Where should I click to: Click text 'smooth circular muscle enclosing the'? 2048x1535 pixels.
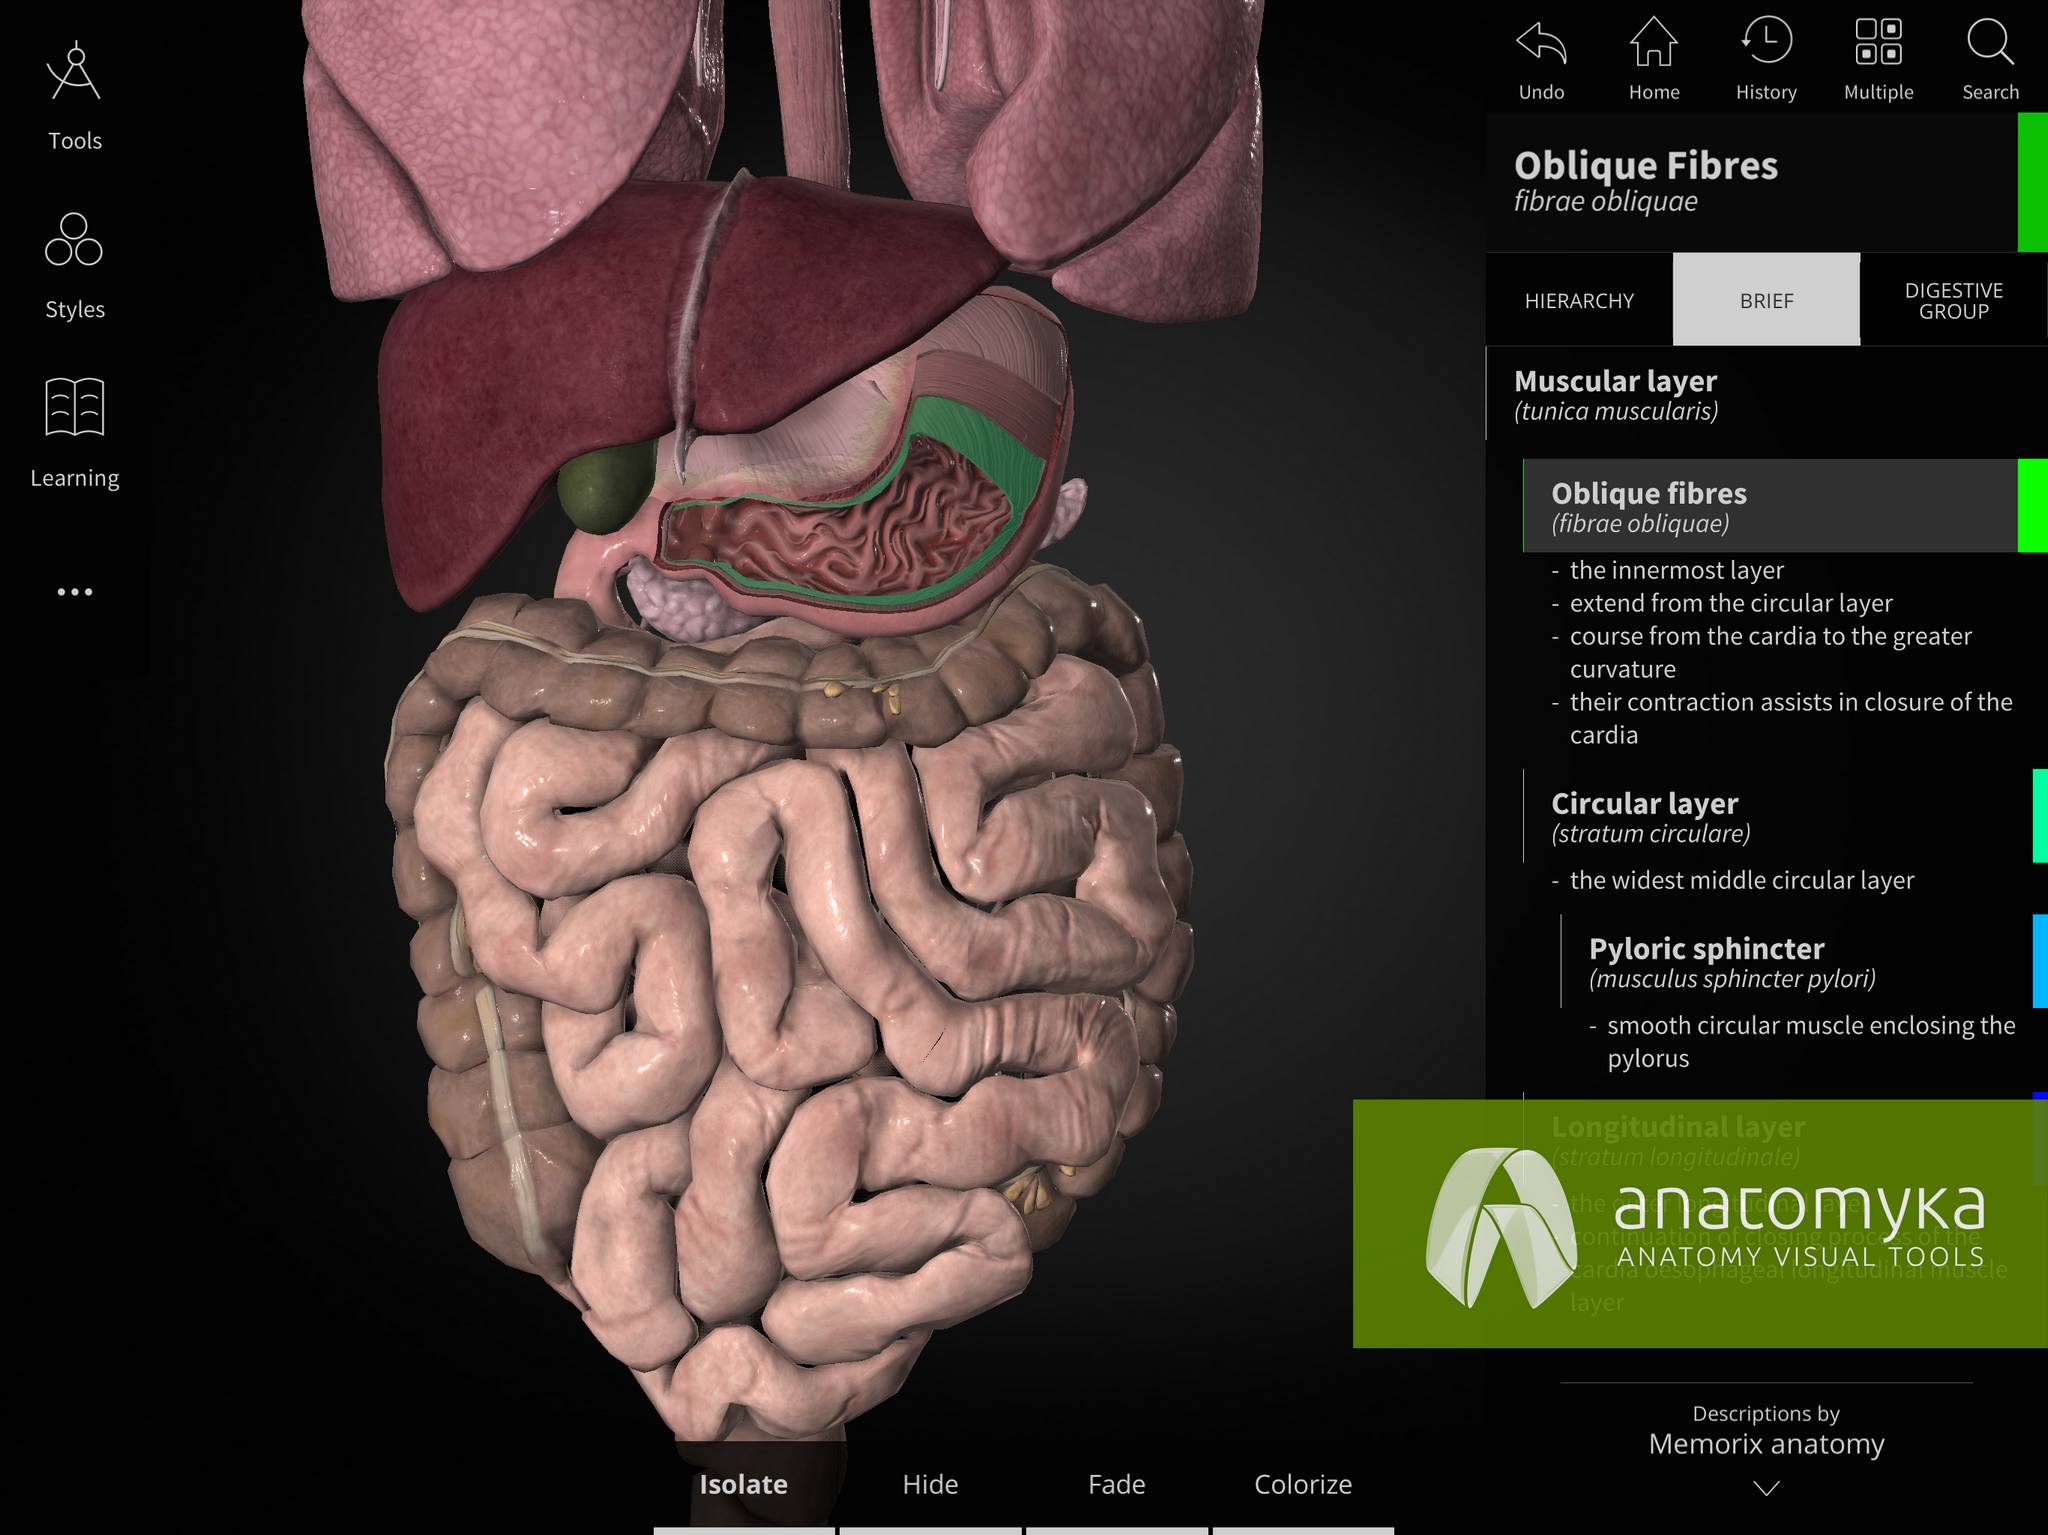coord(1811,1025)
